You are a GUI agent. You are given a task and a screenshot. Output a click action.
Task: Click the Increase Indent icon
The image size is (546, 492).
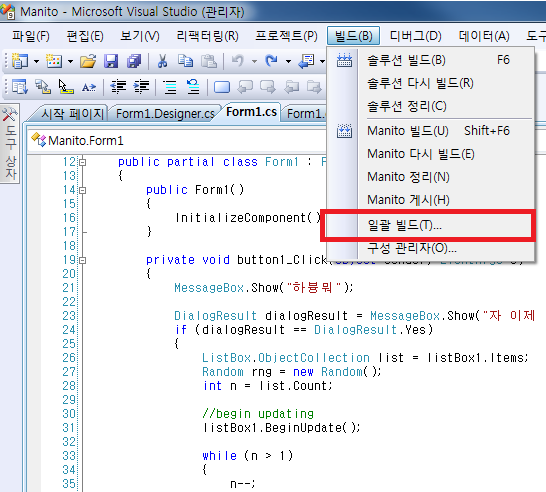coord(141,87)
